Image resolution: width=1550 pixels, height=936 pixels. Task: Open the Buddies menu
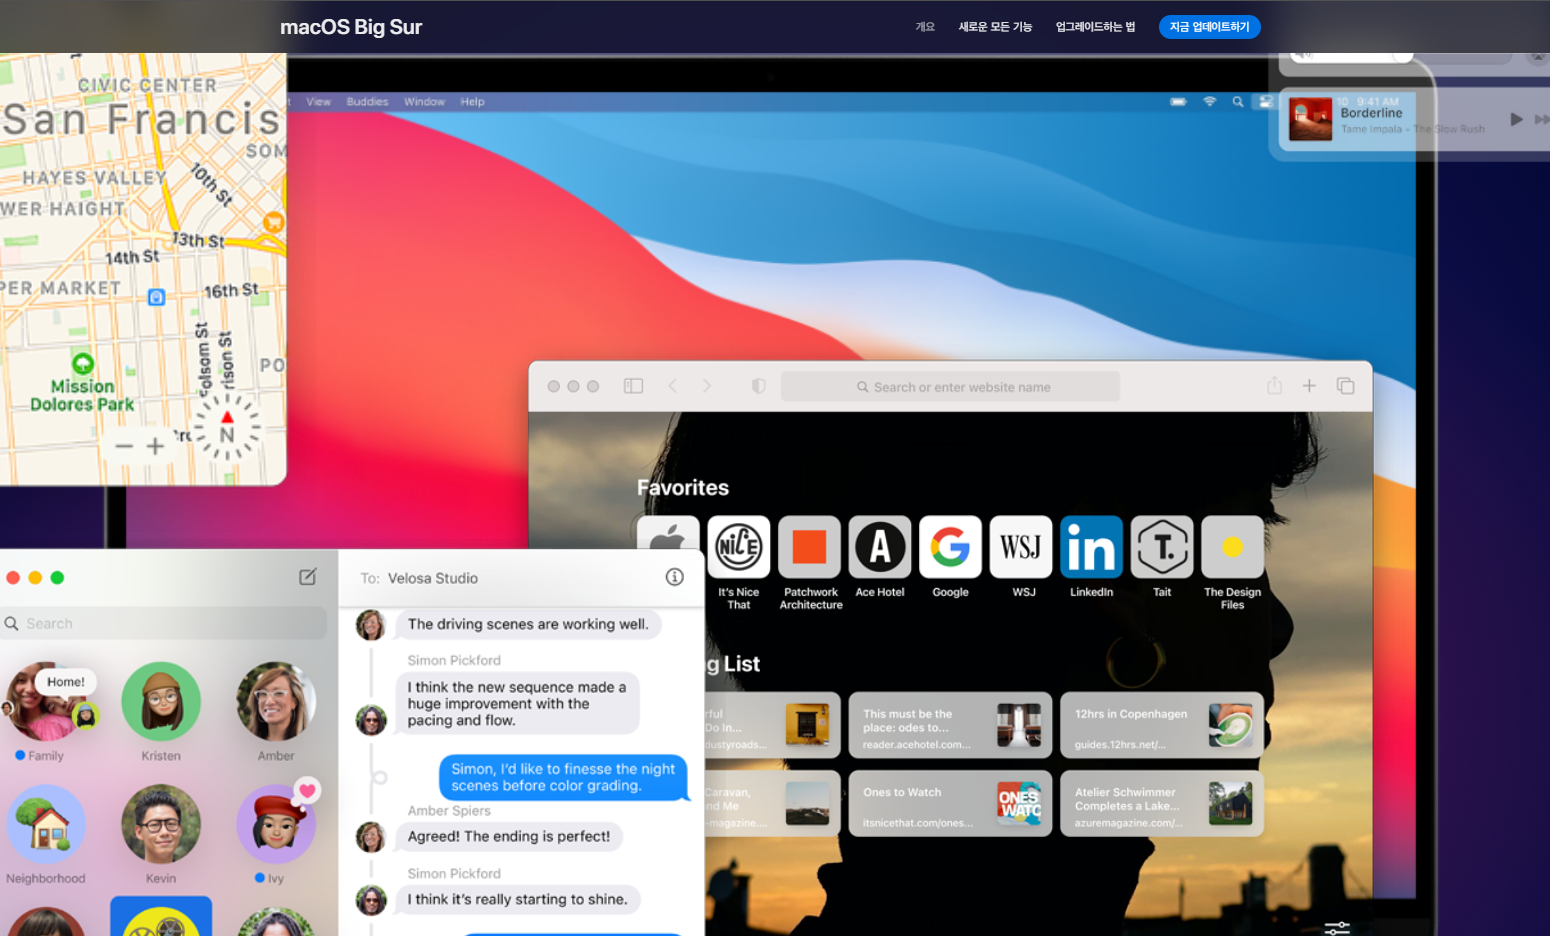point(367,102)
